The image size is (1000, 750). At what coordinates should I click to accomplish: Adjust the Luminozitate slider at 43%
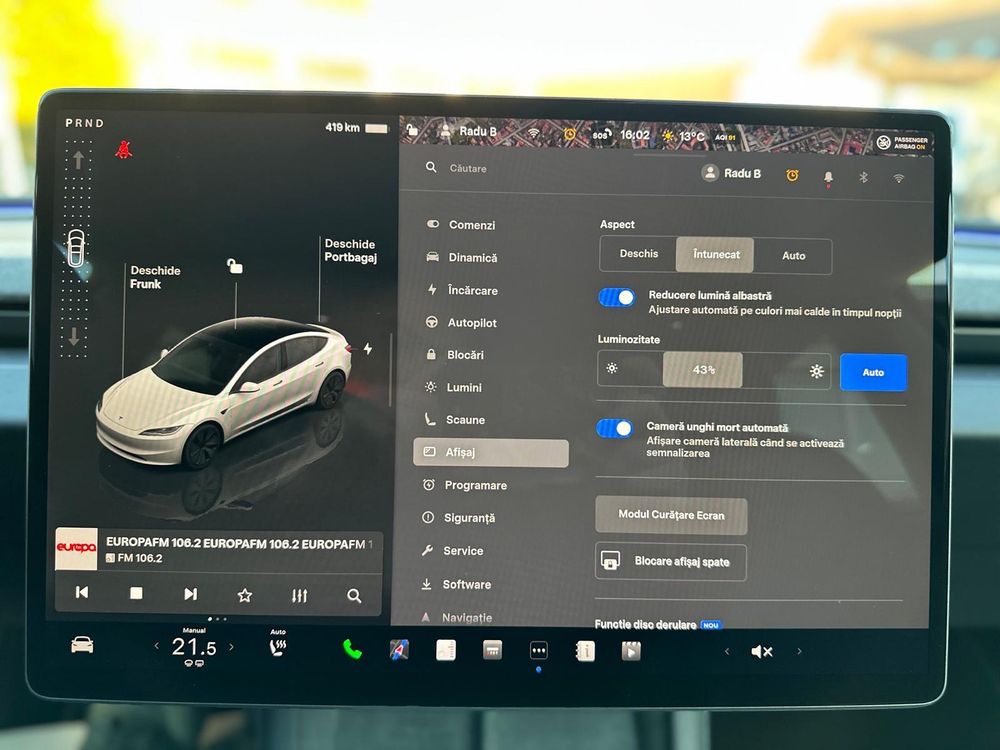[x=703, y=370]
